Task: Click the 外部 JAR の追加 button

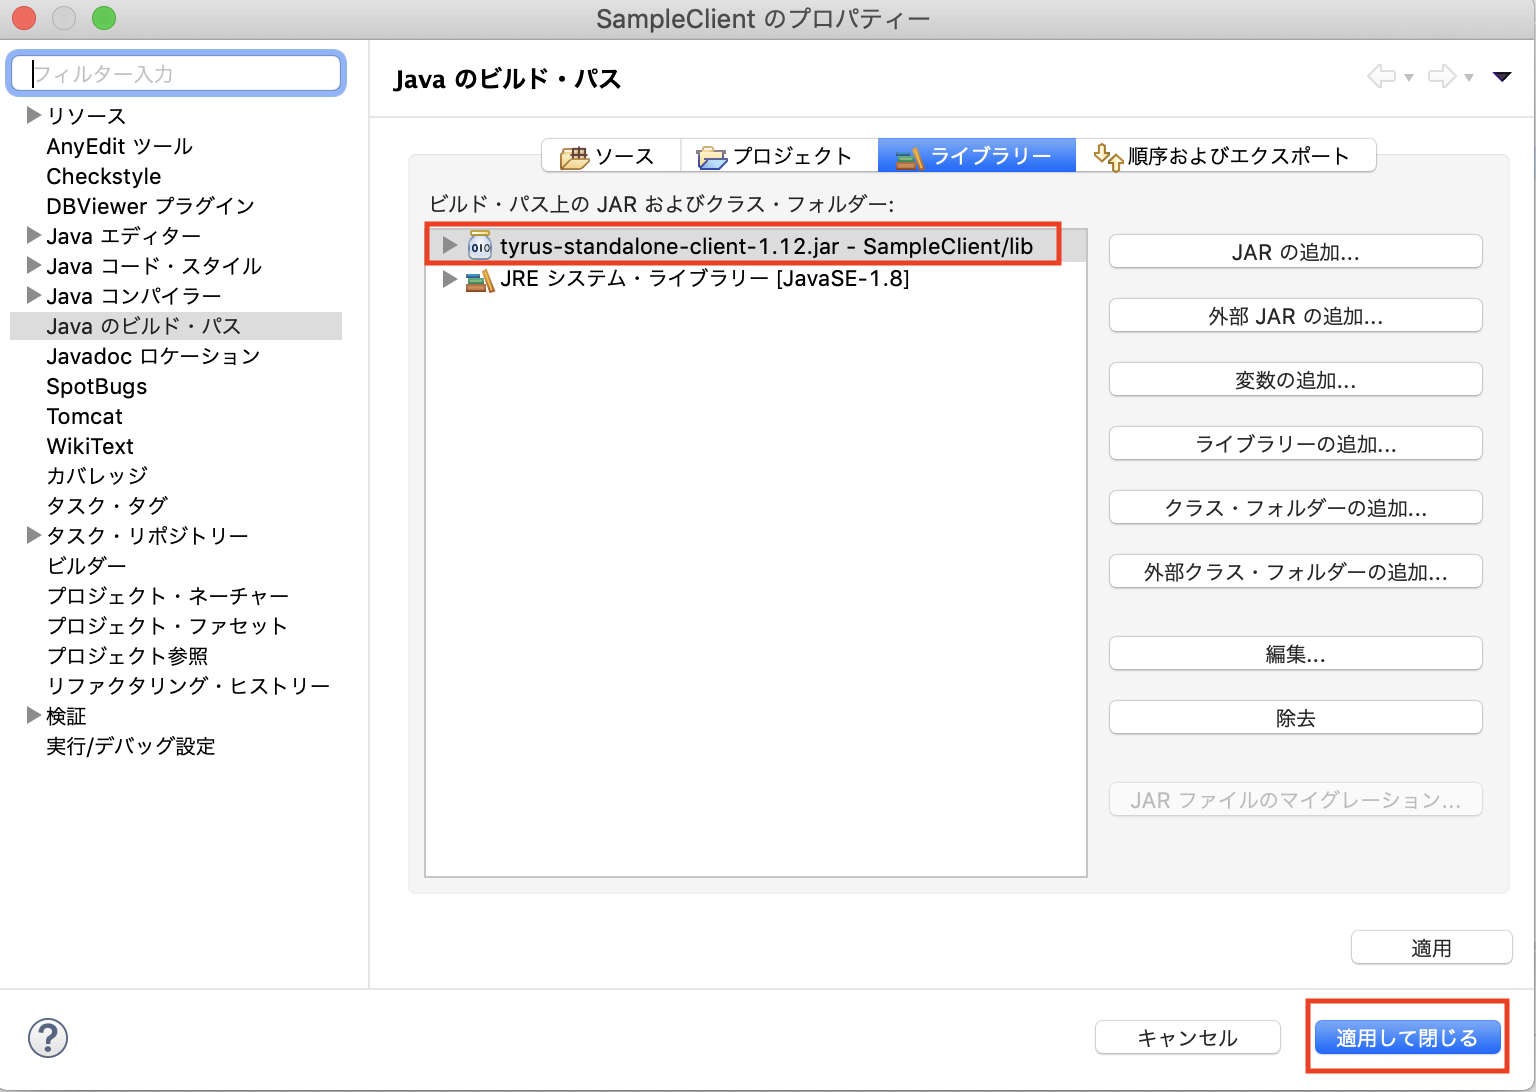Action: (x=1295, y=316)
